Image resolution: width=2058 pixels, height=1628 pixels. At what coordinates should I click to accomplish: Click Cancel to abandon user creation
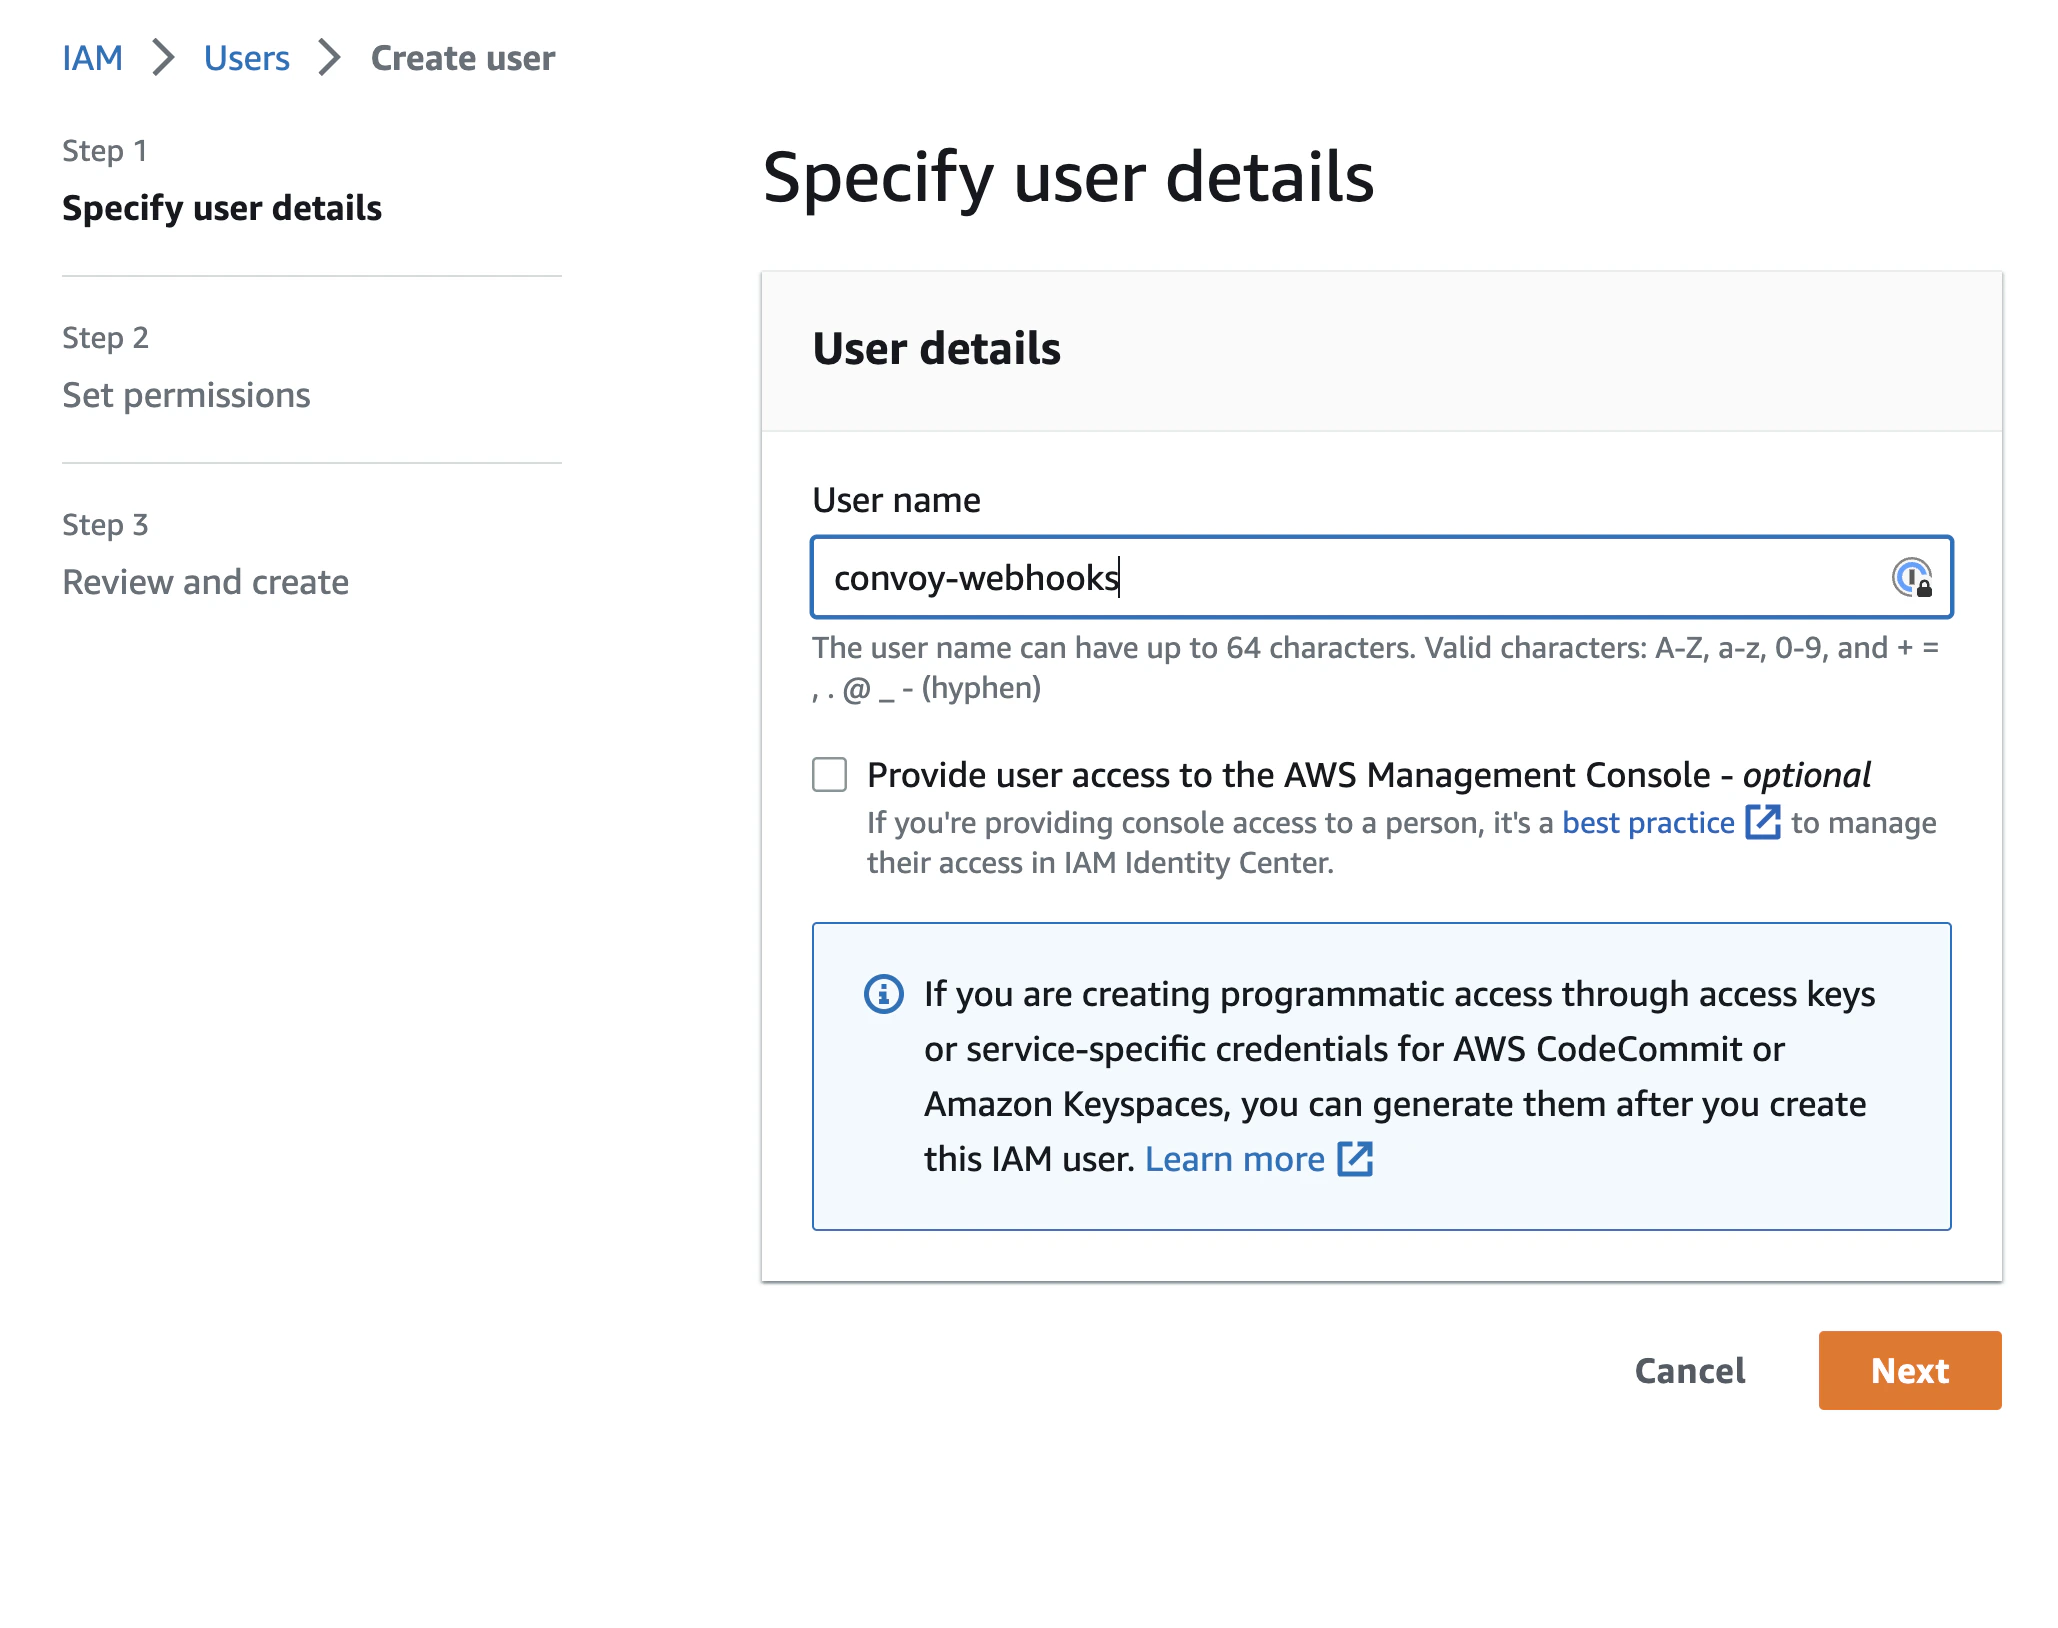[x=1689, y=1370]
